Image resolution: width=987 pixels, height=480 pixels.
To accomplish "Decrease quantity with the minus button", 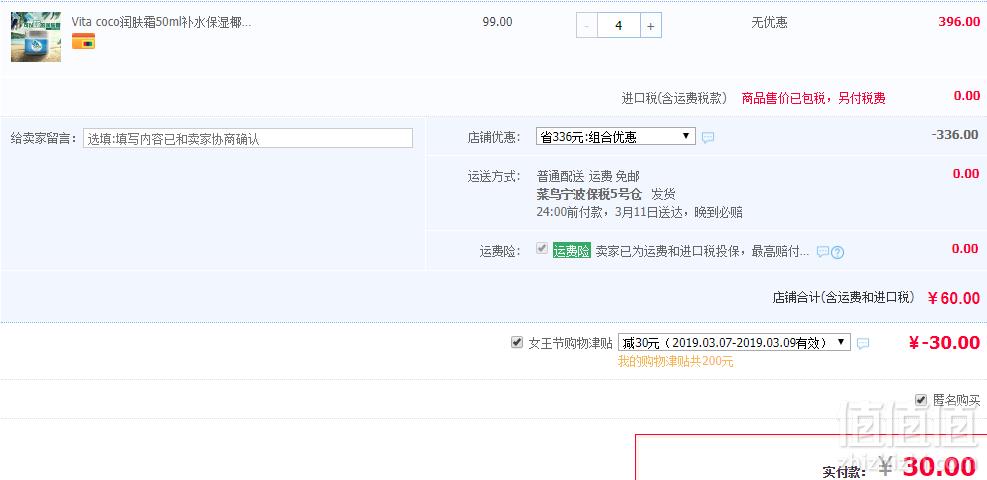I will [587, 26].
